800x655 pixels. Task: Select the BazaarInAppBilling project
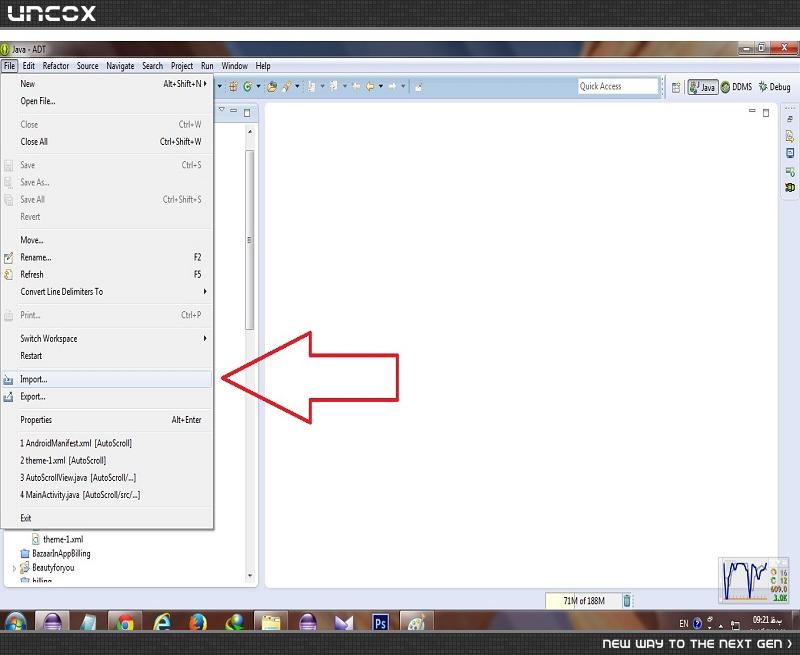coord(55,553)
